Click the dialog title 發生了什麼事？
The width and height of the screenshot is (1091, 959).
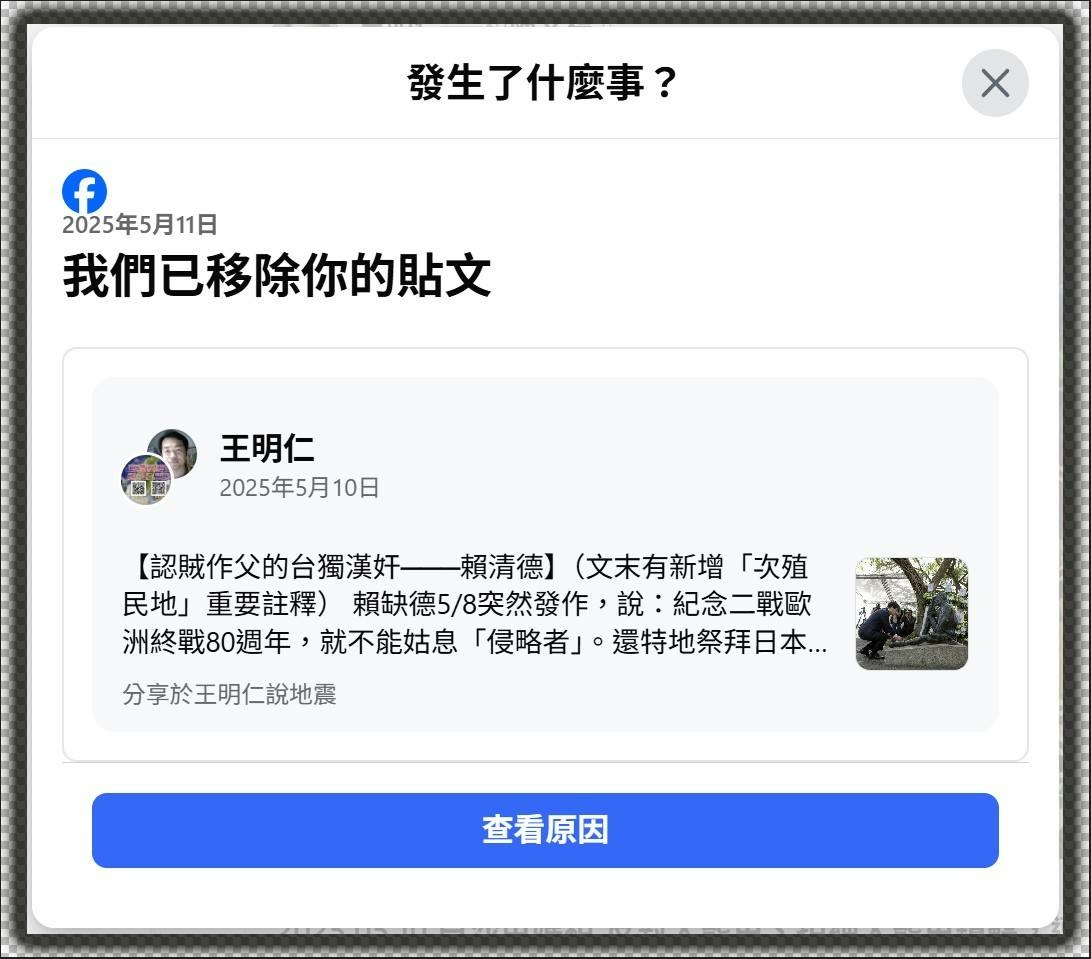542,82
